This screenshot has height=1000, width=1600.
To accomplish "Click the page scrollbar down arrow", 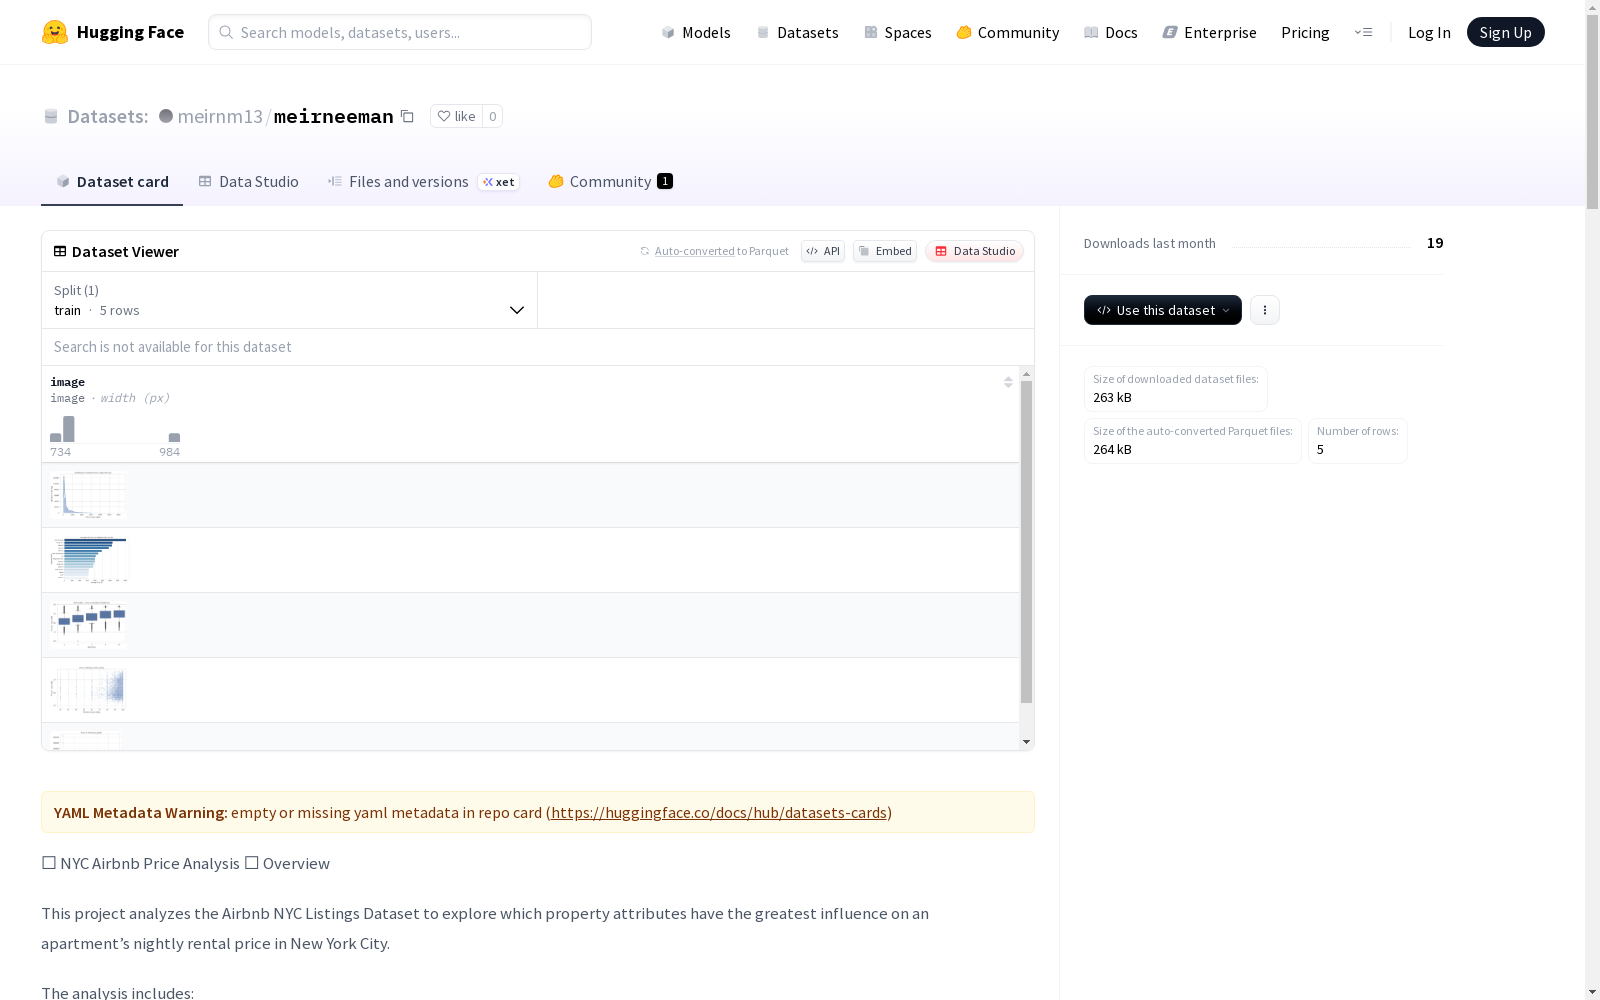I will [1592, 992].
